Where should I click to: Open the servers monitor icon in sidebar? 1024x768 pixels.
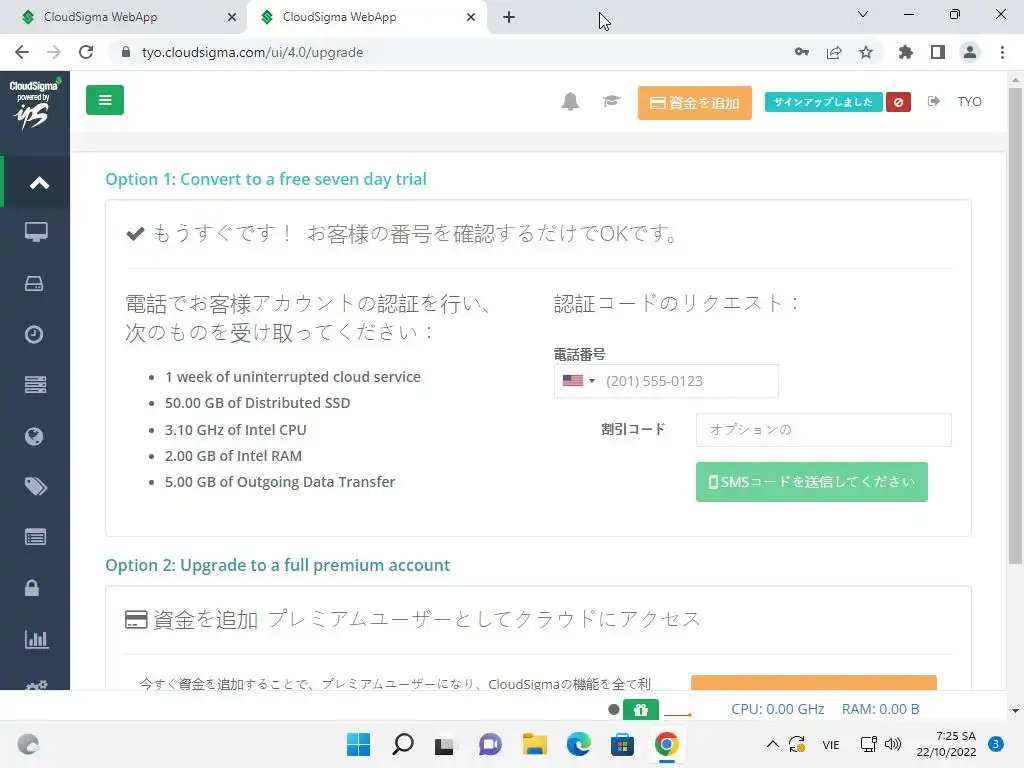click(x=36, y=232)
